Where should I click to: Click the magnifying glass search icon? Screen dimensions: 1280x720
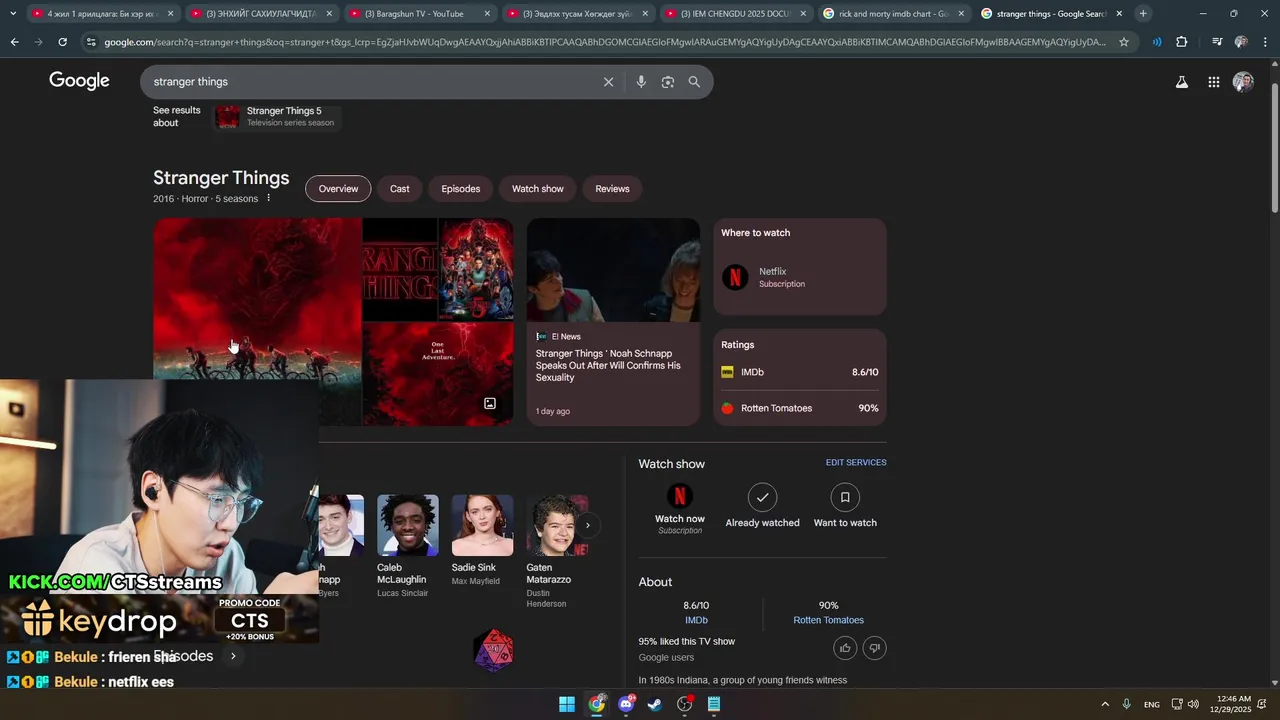(x=694, y=82)
